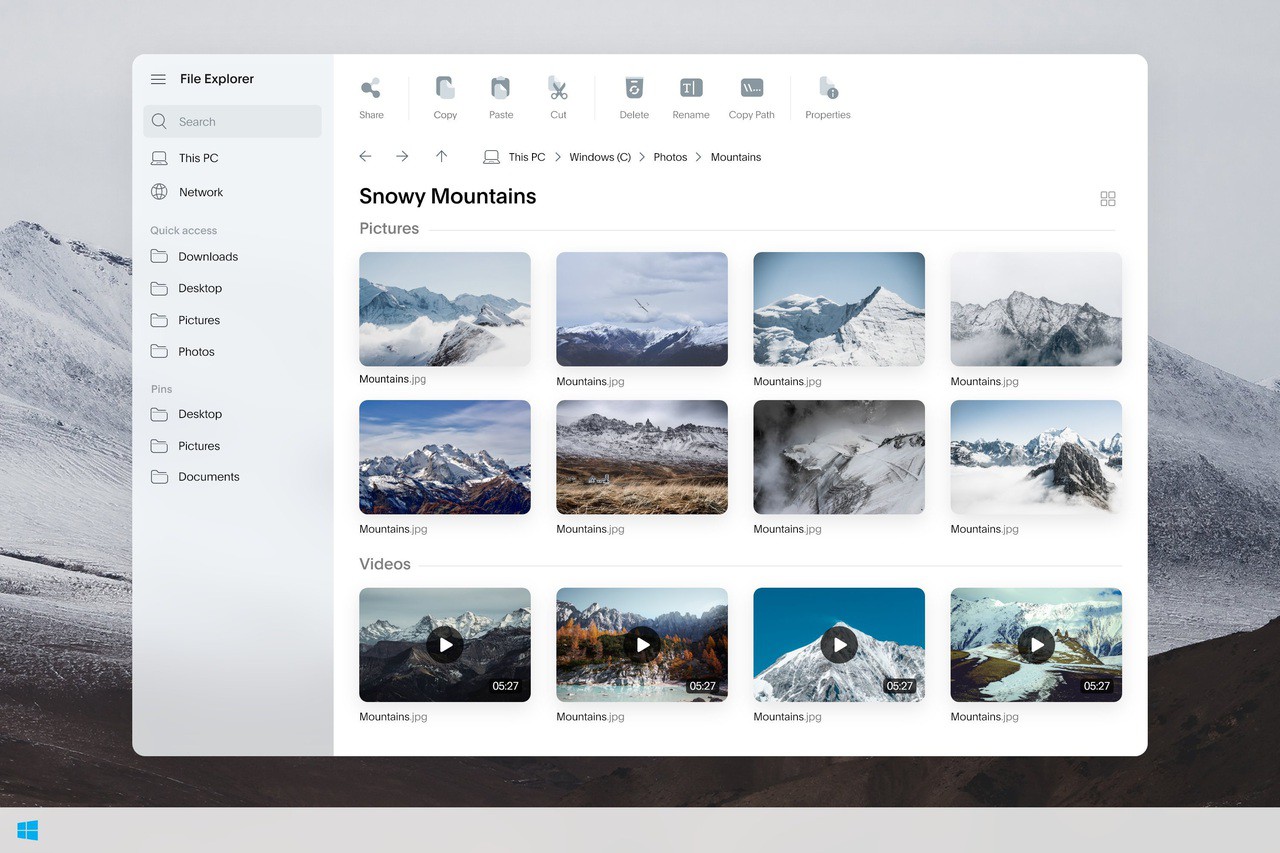Click Photos in the breadcrumb path
Viewport: 1280px width, 853px height.
coord(670,157)
